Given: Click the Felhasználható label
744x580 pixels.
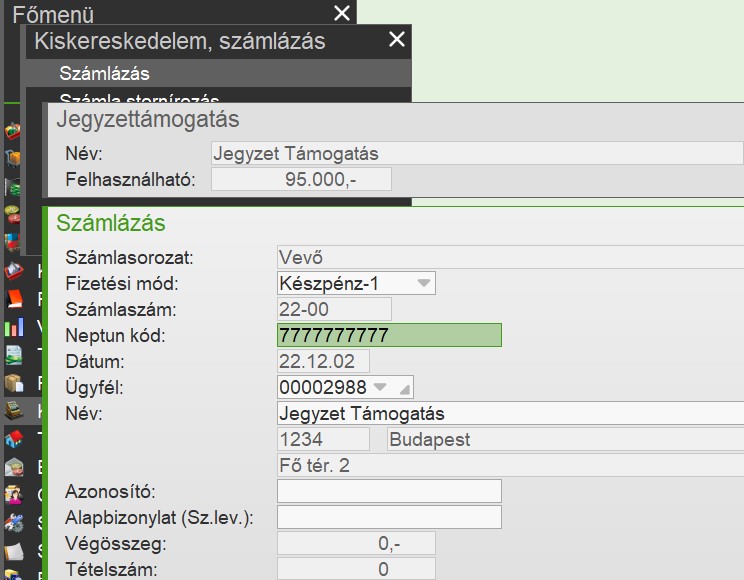Looking at the screenshot, I should (130, 179).
